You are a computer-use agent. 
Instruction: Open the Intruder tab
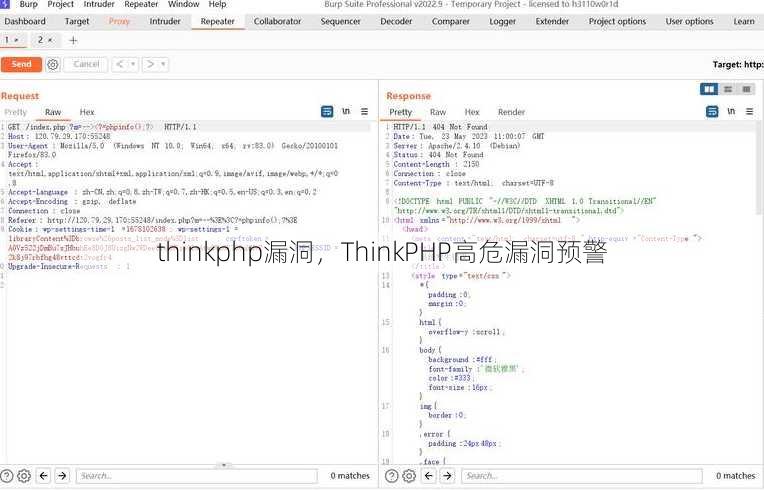(165, 21)
